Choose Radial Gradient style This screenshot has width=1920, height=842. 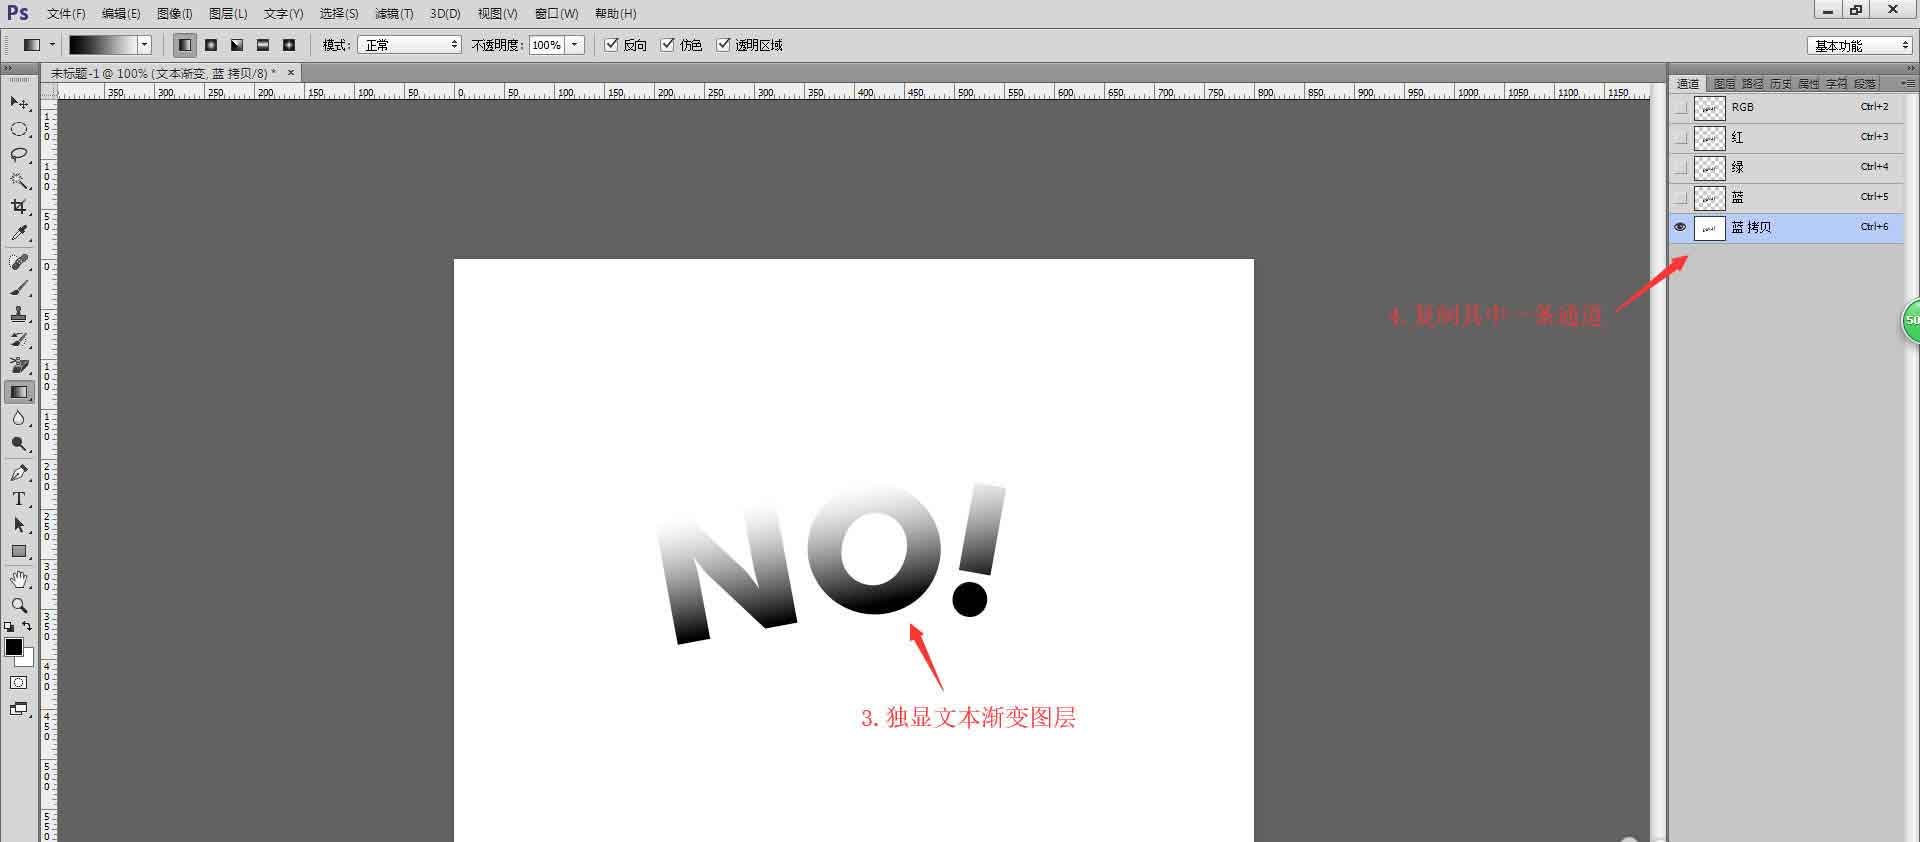click(211, 45)
